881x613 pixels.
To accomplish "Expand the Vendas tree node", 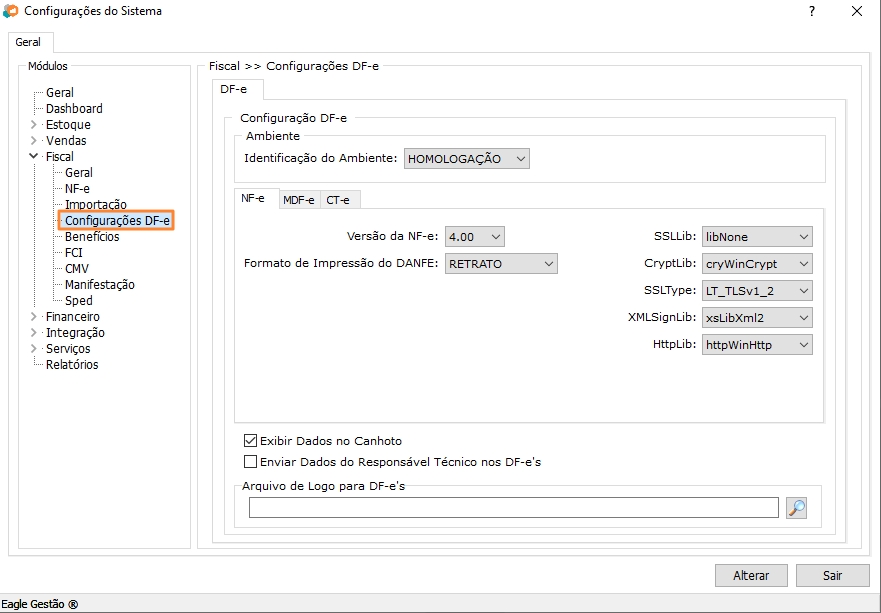I will pyautogui.click(x=34, y=140).
